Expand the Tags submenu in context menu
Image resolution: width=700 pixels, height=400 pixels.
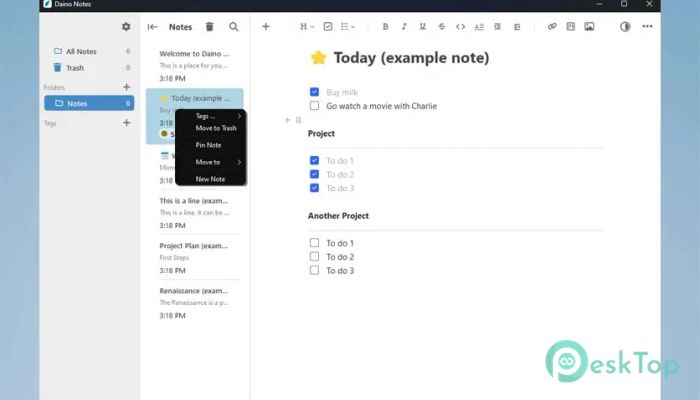[210, 116]
